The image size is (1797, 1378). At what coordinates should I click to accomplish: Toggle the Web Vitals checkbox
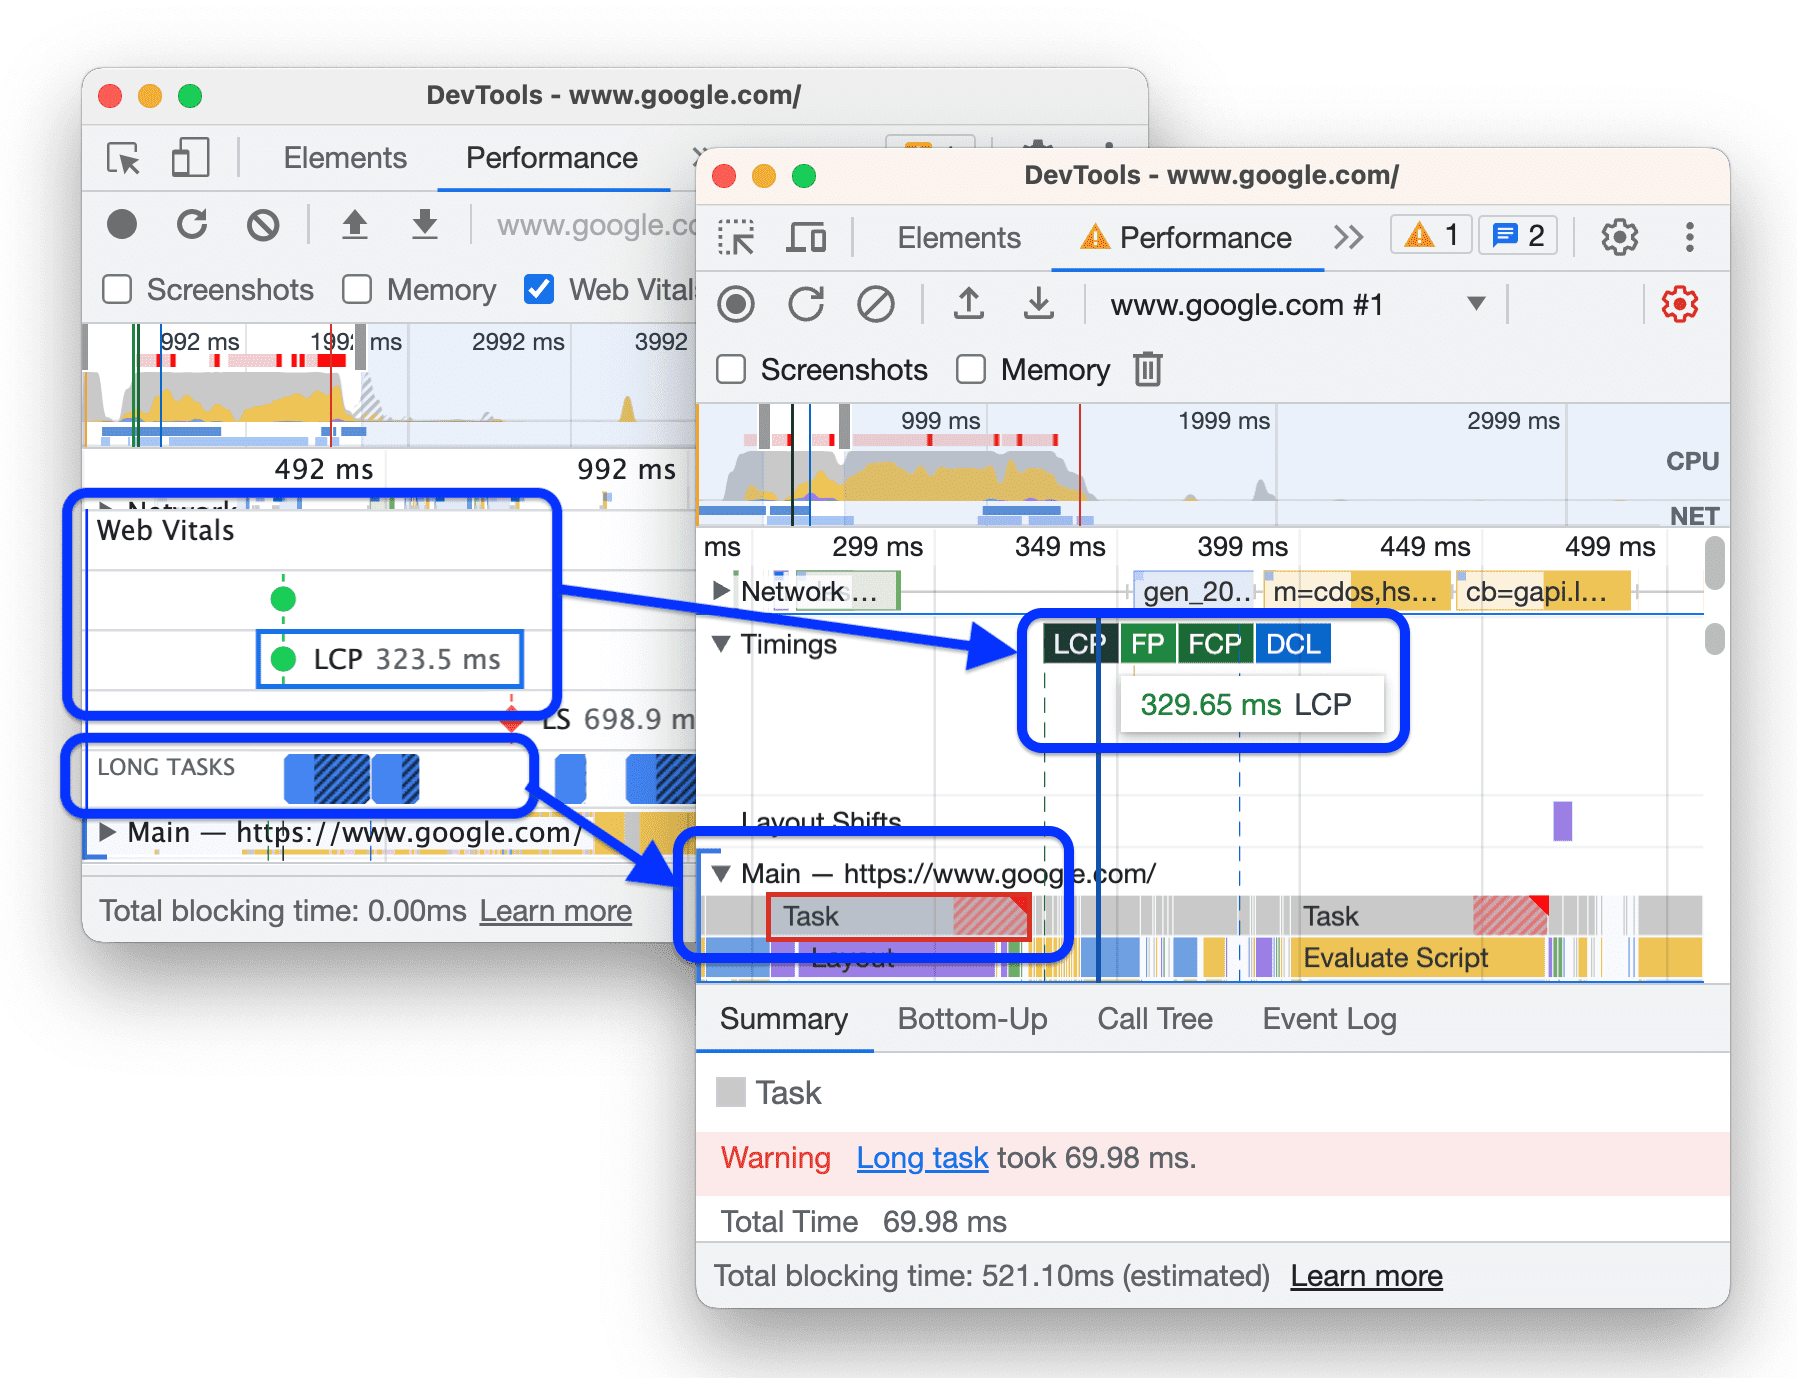pyautogui.click(x=539, y=290)
